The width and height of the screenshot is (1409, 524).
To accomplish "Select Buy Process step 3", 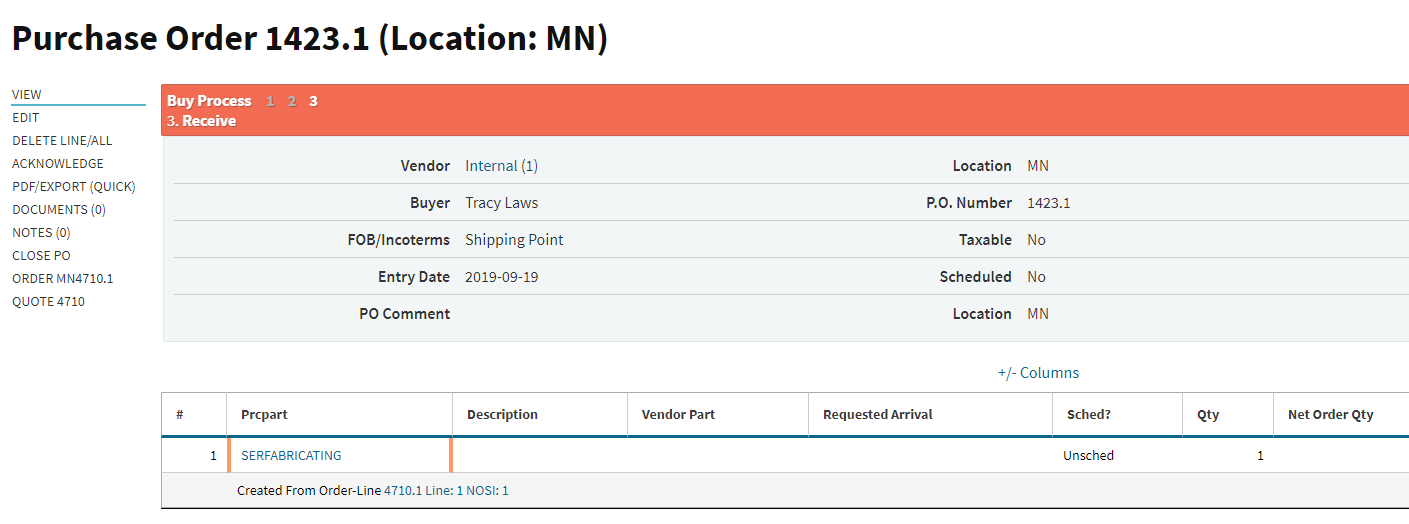I will (x=313, y=101).
